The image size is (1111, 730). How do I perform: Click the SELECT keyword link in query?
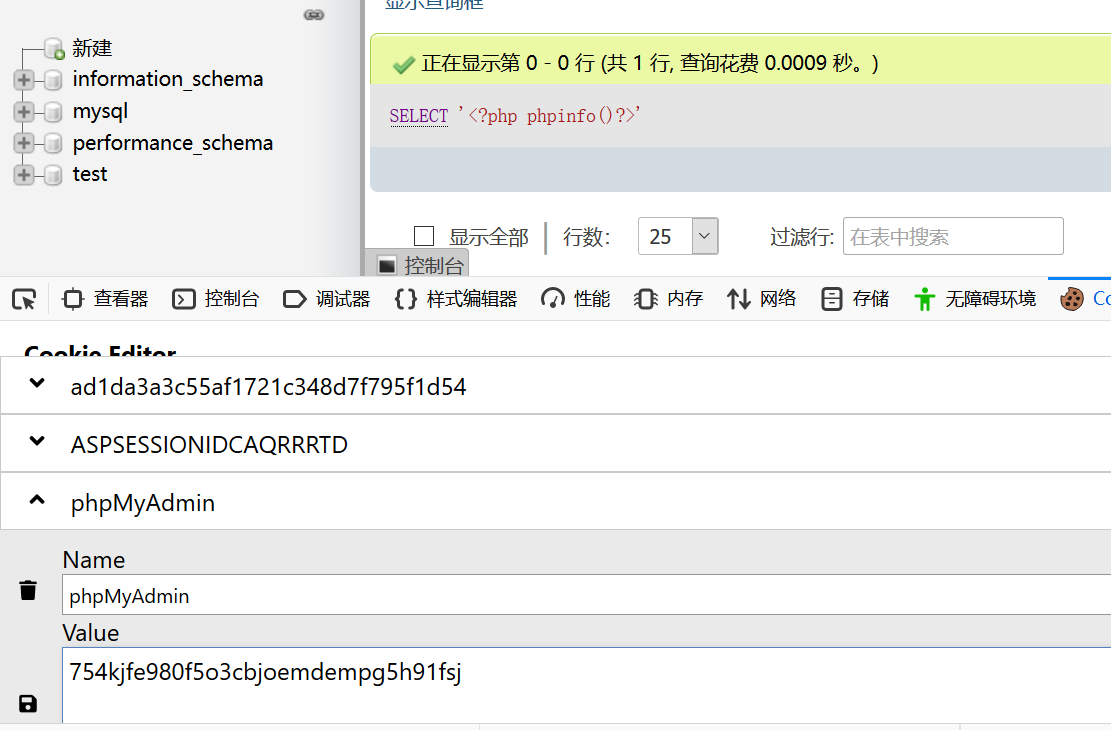[x=418, y=116]
